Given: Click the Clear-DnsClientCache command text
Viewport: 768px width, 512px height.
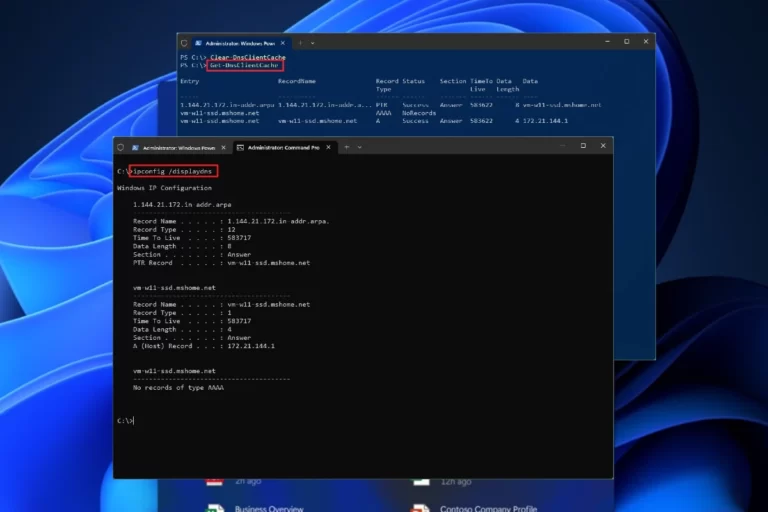Looking at the screenshot, I should [x=248, y=57].
